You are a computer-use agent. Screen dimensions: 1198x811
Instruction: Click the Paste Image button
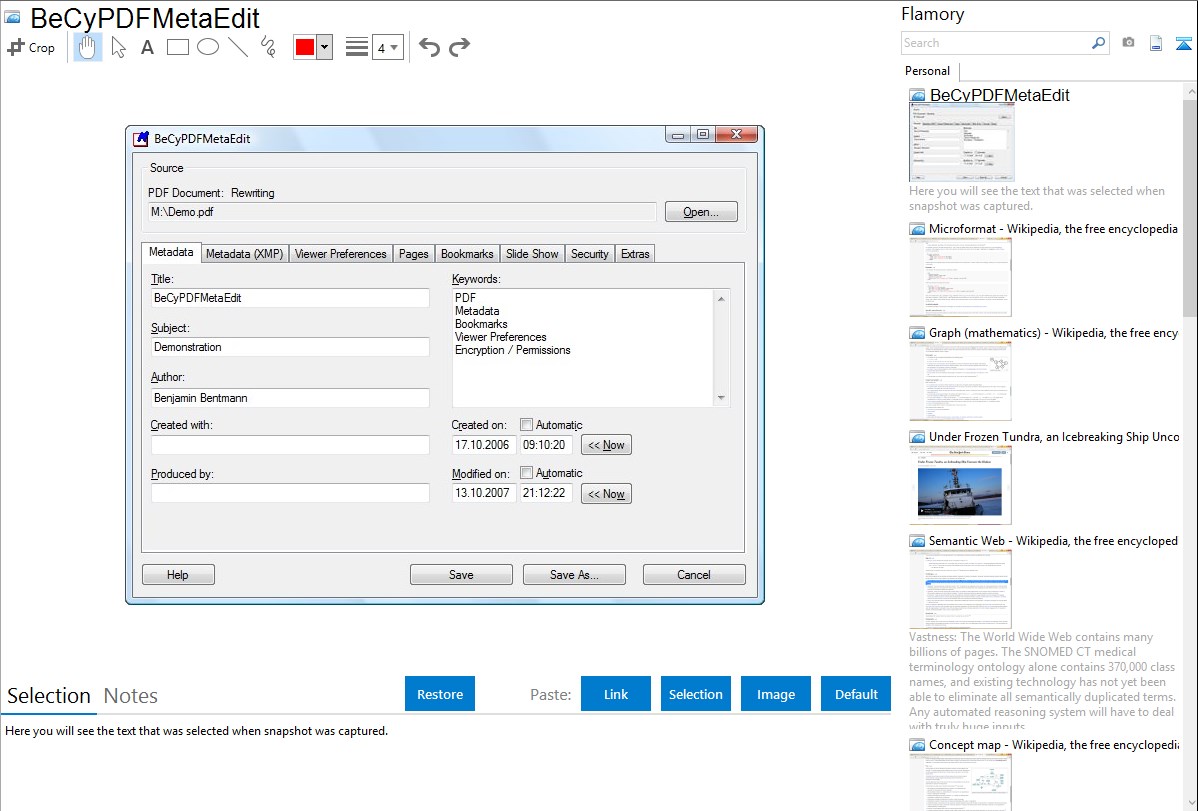click(x=775, y=694)
